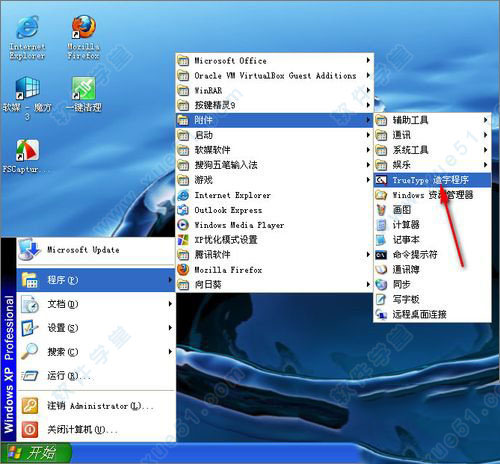The width and height of the screenshot is (500, 464).
Task: Expand the 搜狗五笔输入法 submenu arrow
Action: [x=368, y=165]
